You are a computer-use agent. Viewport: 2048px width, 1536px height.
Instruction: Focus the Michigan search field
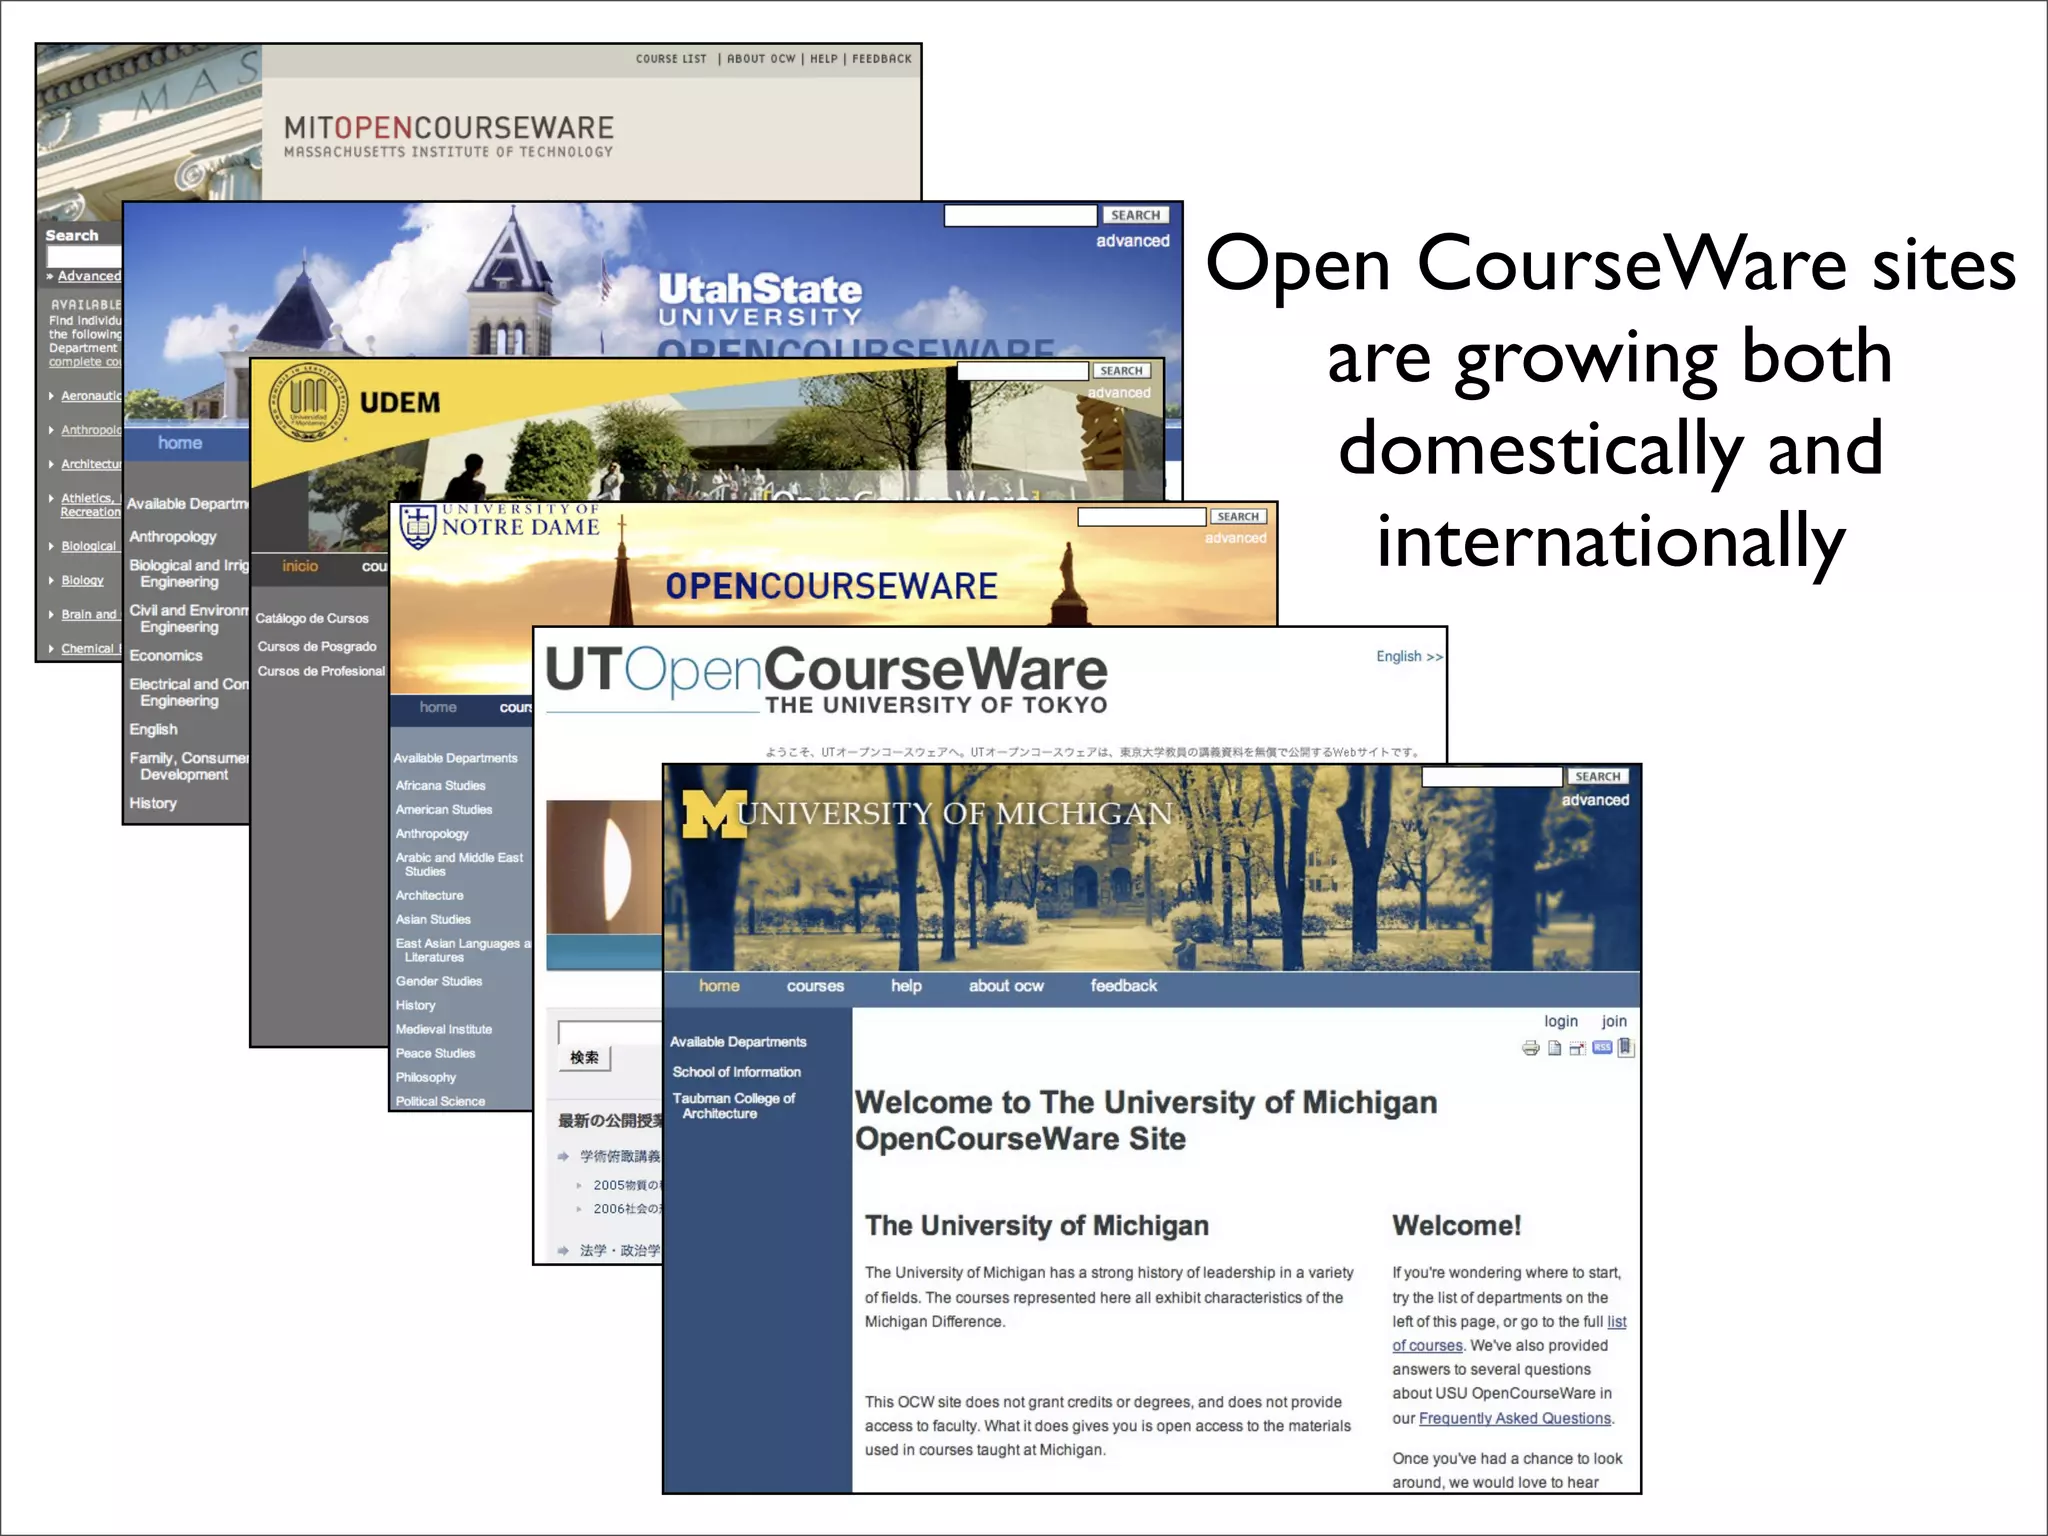1491,777
